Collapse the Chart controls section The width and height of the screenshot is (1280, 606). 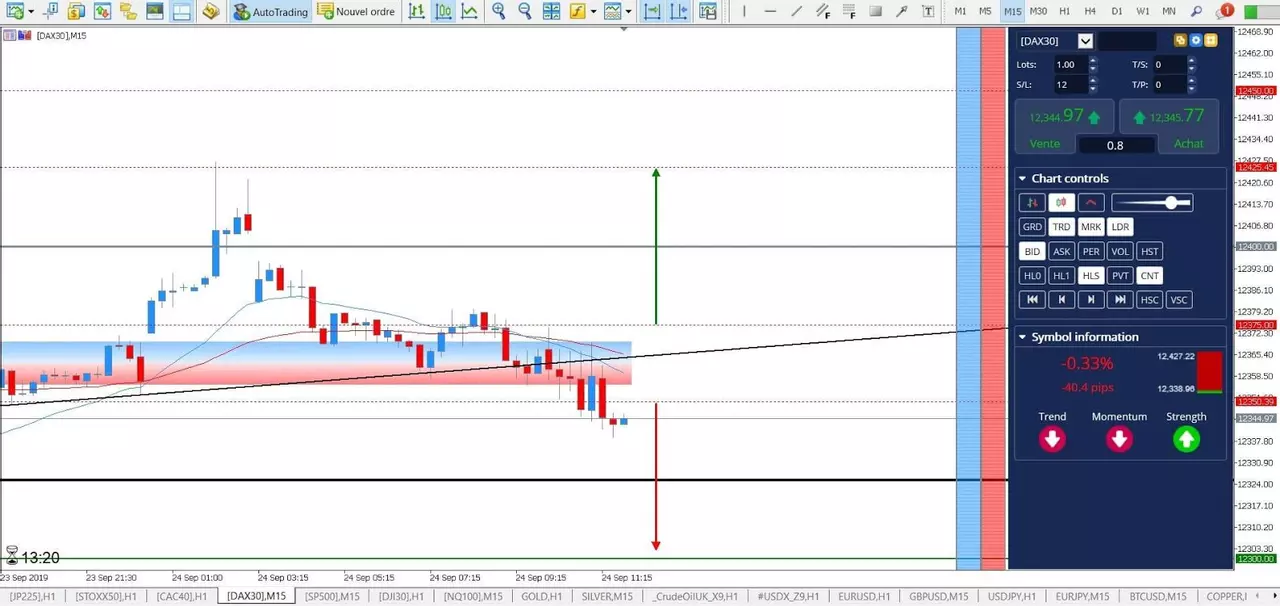(1022, 178)
